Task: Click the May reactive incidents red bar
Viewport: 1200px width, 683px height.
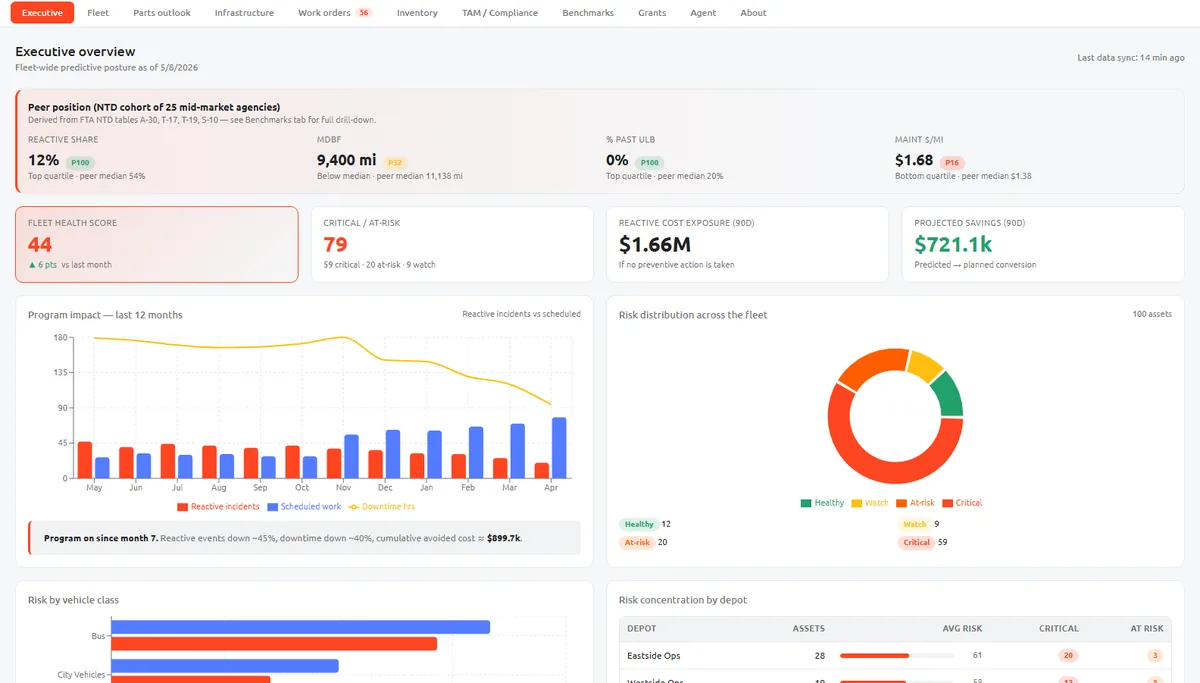Action: point(85,460)
